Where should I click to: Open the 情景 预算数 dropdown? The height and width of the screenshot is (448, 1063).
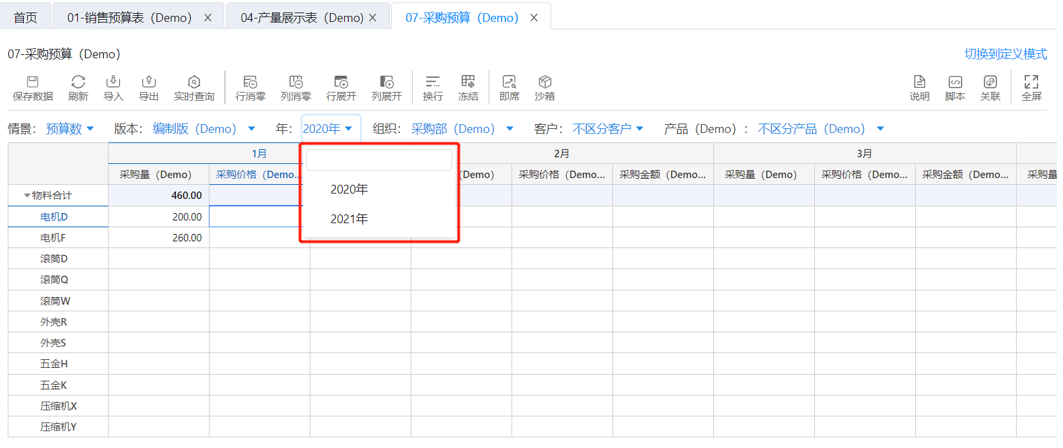[x=70, y=129]
